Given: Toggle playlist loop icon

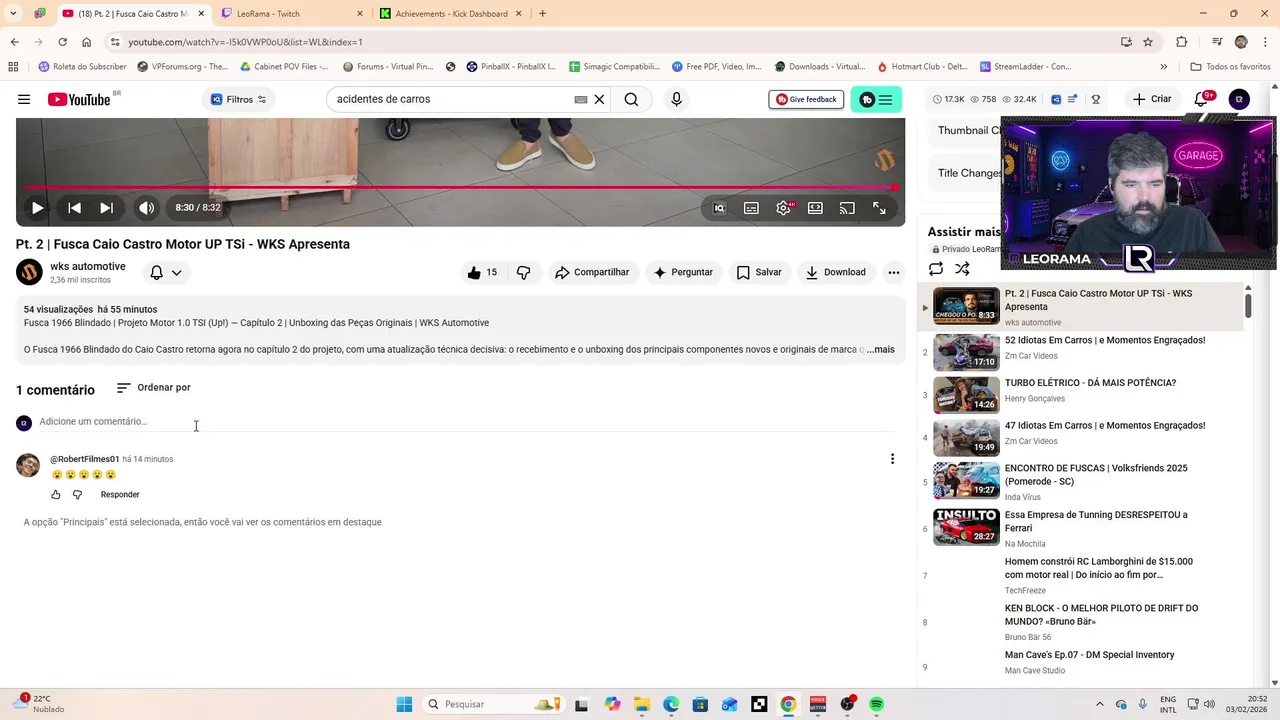Looking at the screenshot, I should [x=936, y=269].
